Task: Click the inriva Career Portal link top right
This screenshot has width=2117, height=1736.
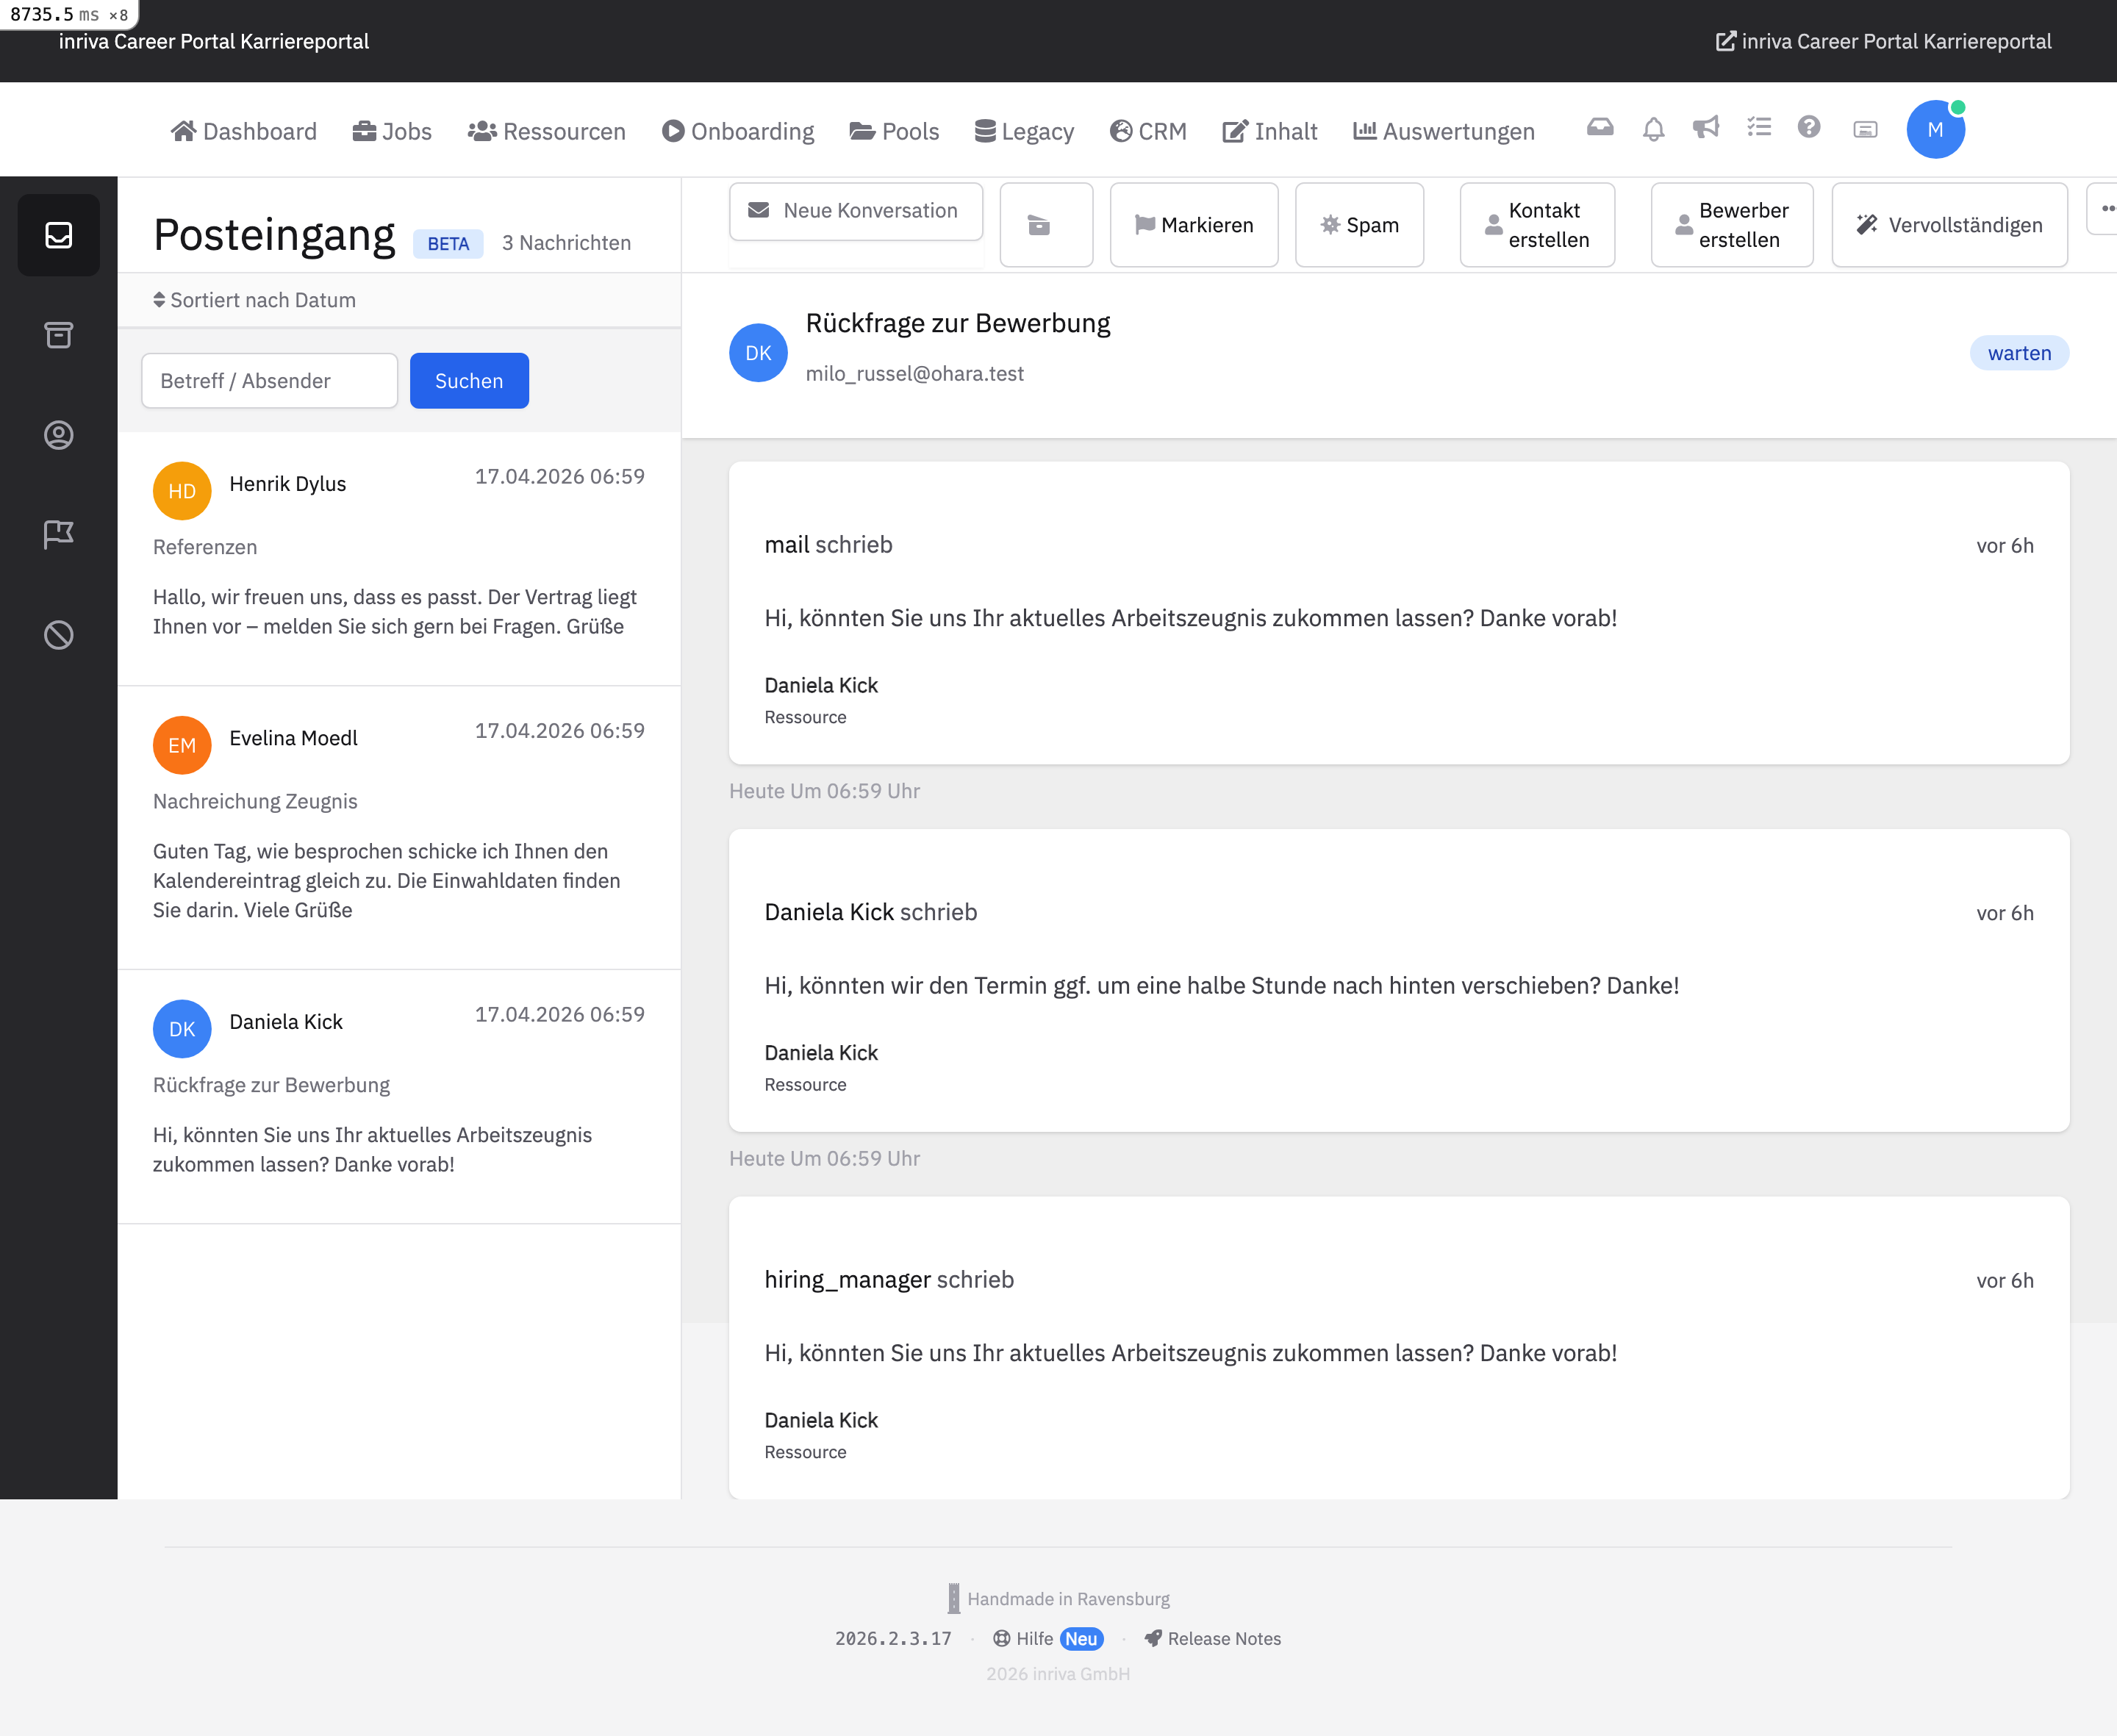Action: point(1884,41)
